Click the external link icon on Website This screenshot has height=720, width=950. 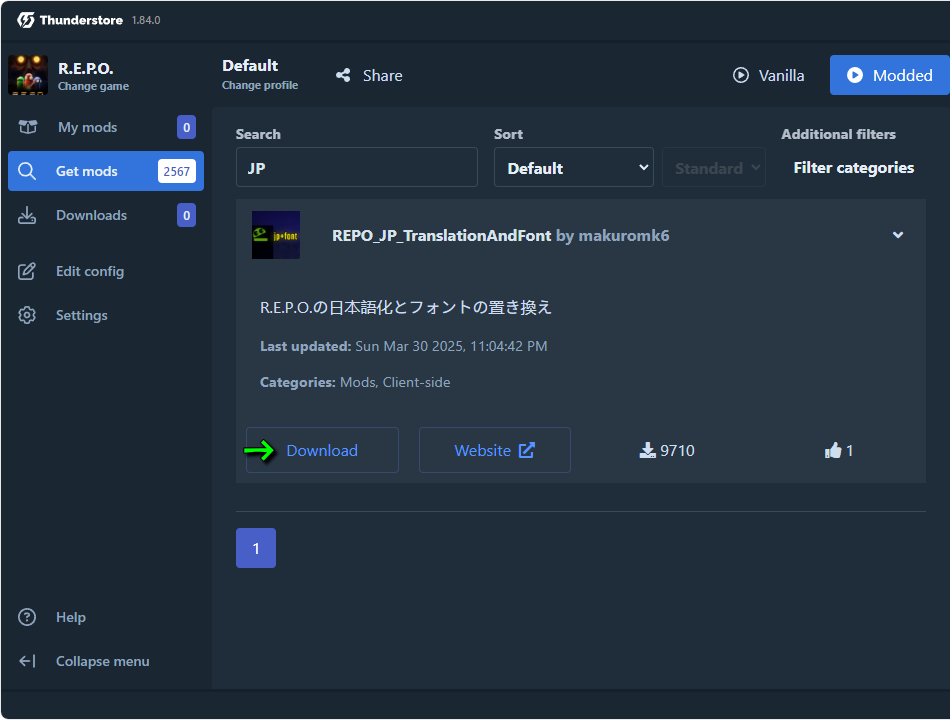526,450
